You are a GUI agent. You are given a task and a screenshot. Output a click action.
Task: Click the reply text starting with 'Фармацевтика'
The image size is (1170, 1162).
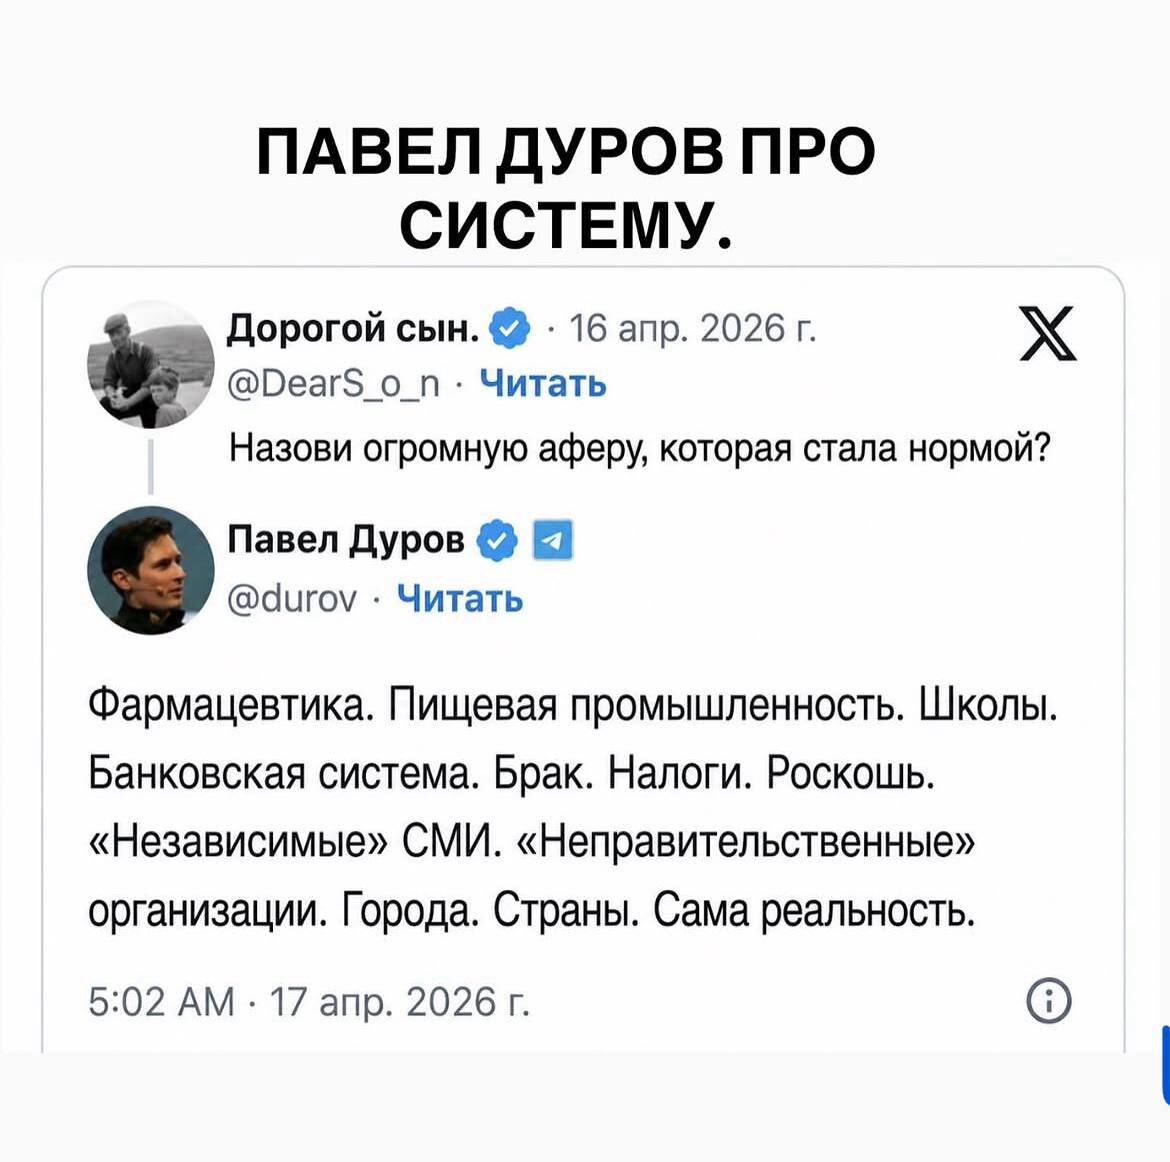[x=573, y=806]
